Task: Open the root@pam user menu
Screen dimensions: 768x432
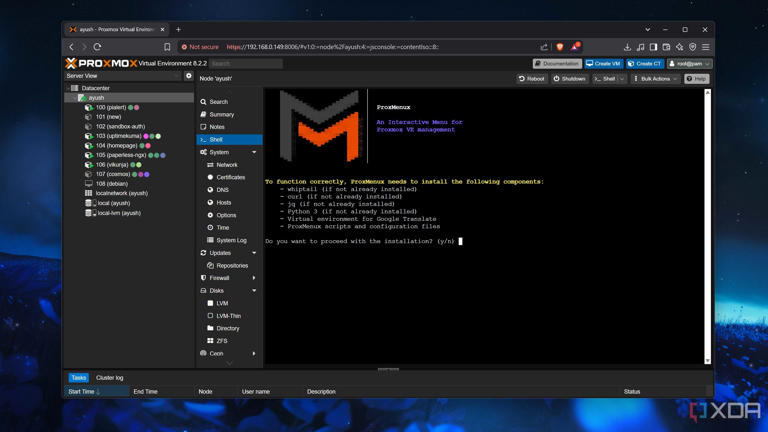Action: (689, 64)
